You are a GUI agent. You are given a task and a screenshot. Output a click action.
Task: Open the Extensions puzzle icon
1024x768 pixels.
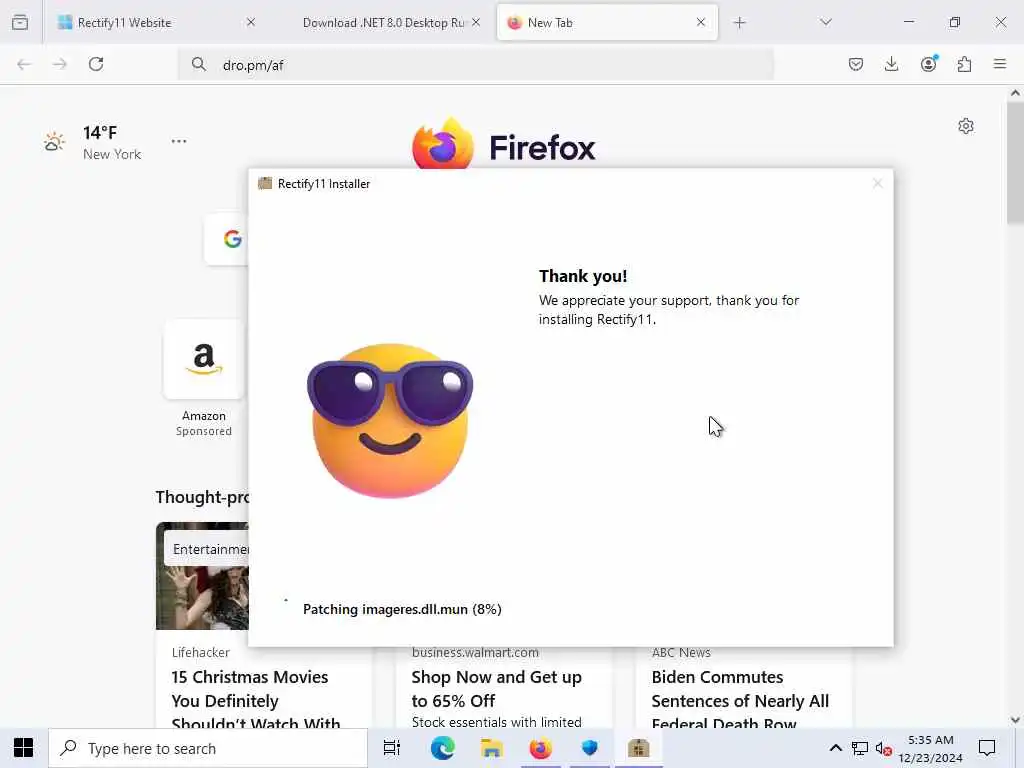click(x=964, y=64)
